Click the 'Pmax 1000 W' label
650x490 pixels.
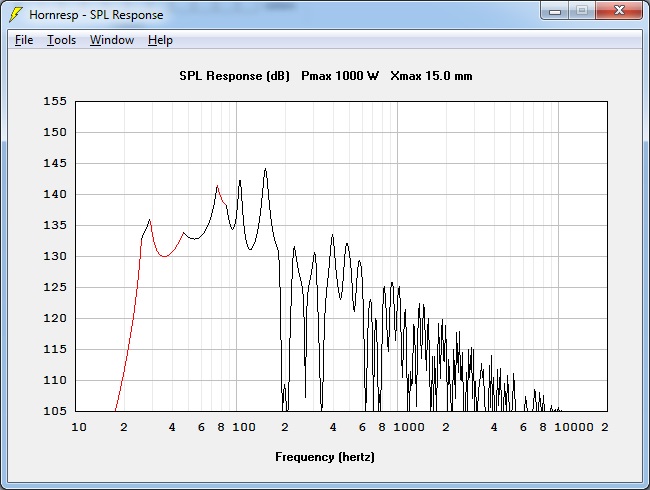pos(340,76)
